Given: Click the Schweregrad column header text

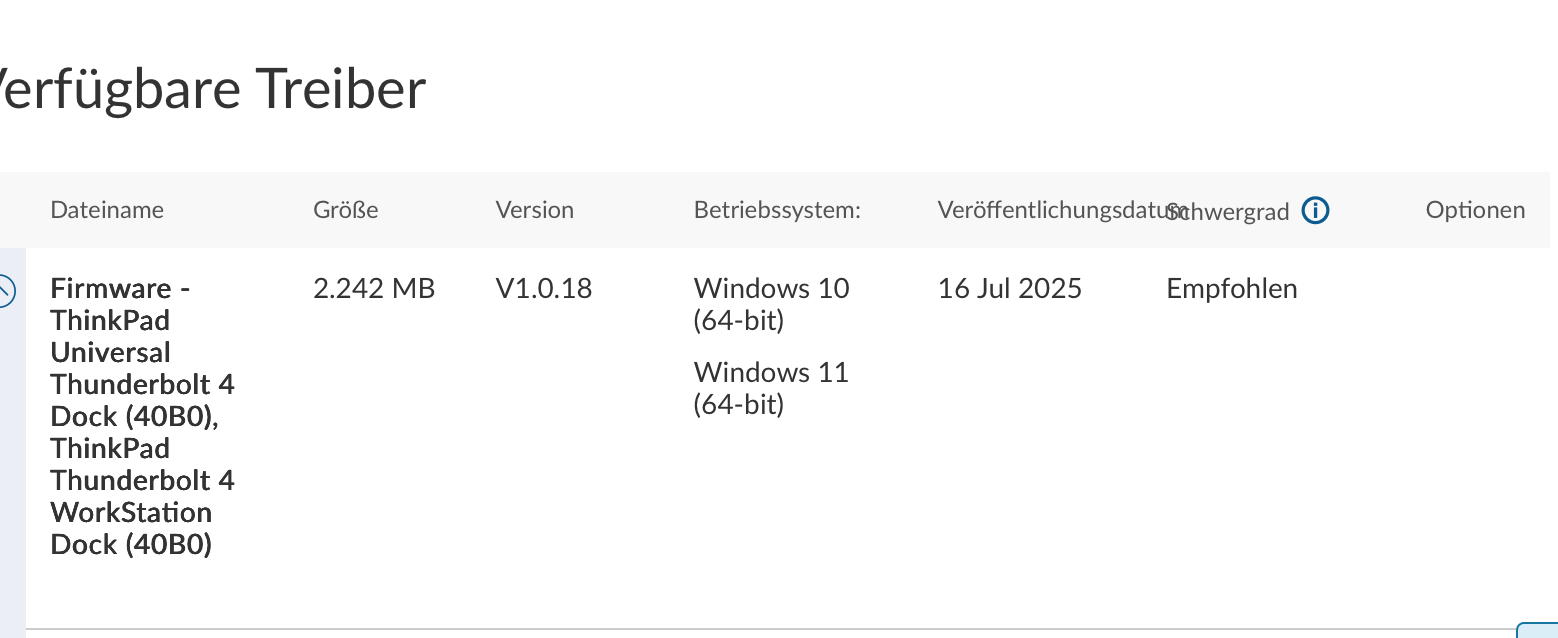Looking at the screenshot, I should [x=1230, y=212].
